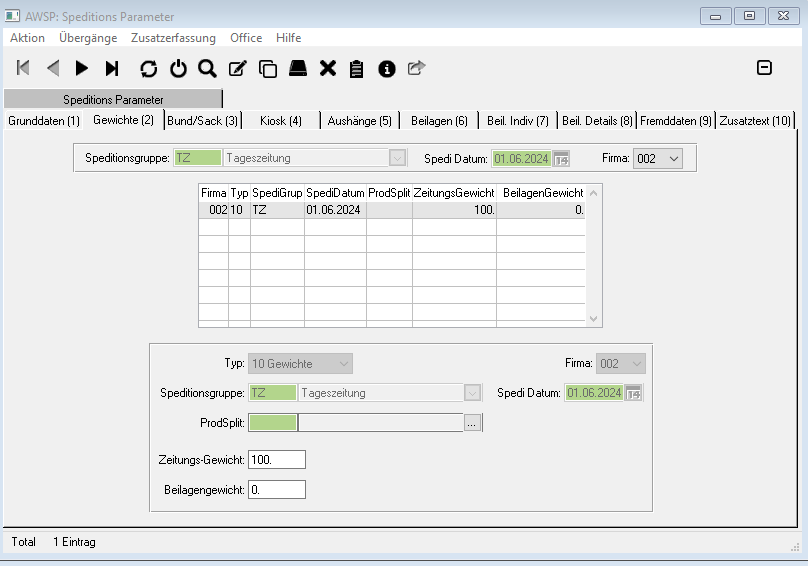Viewport: 808px width, 566px height.
Task: Open the Zusatzerfassung menu
Action: (173, 38)
